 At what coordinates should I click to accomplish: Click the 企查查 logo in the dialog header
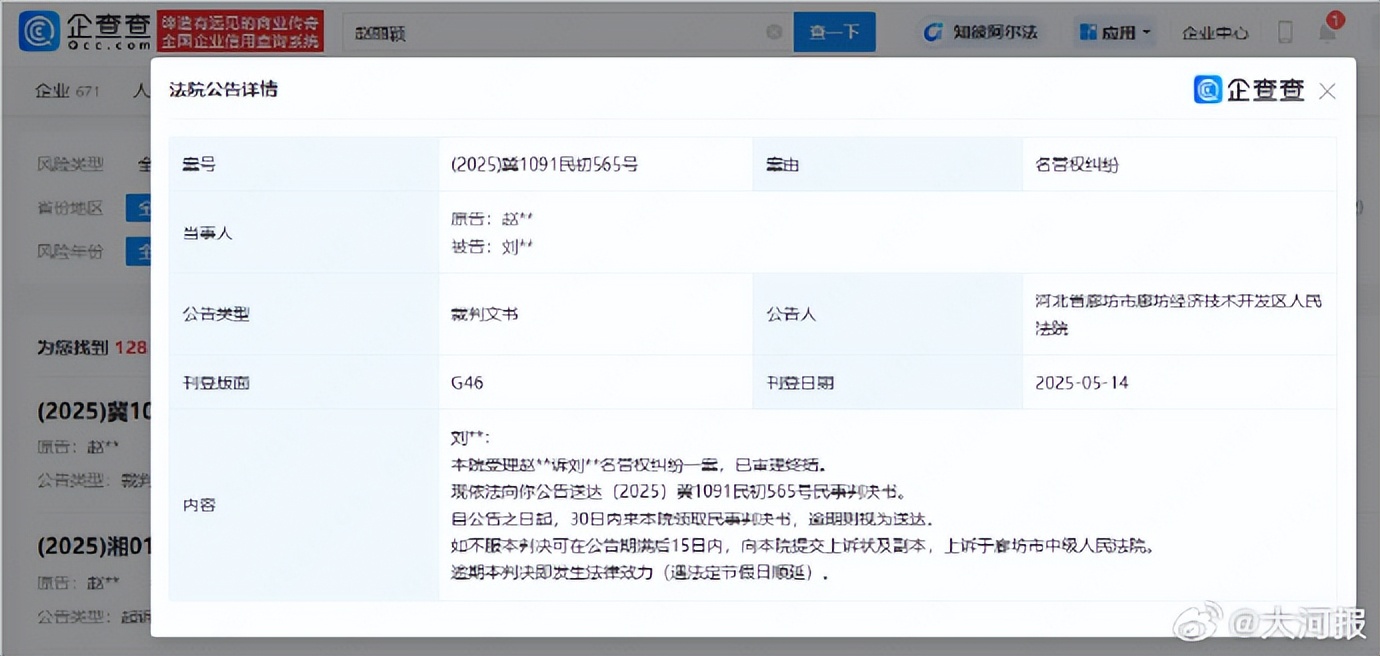[1250, 90]
